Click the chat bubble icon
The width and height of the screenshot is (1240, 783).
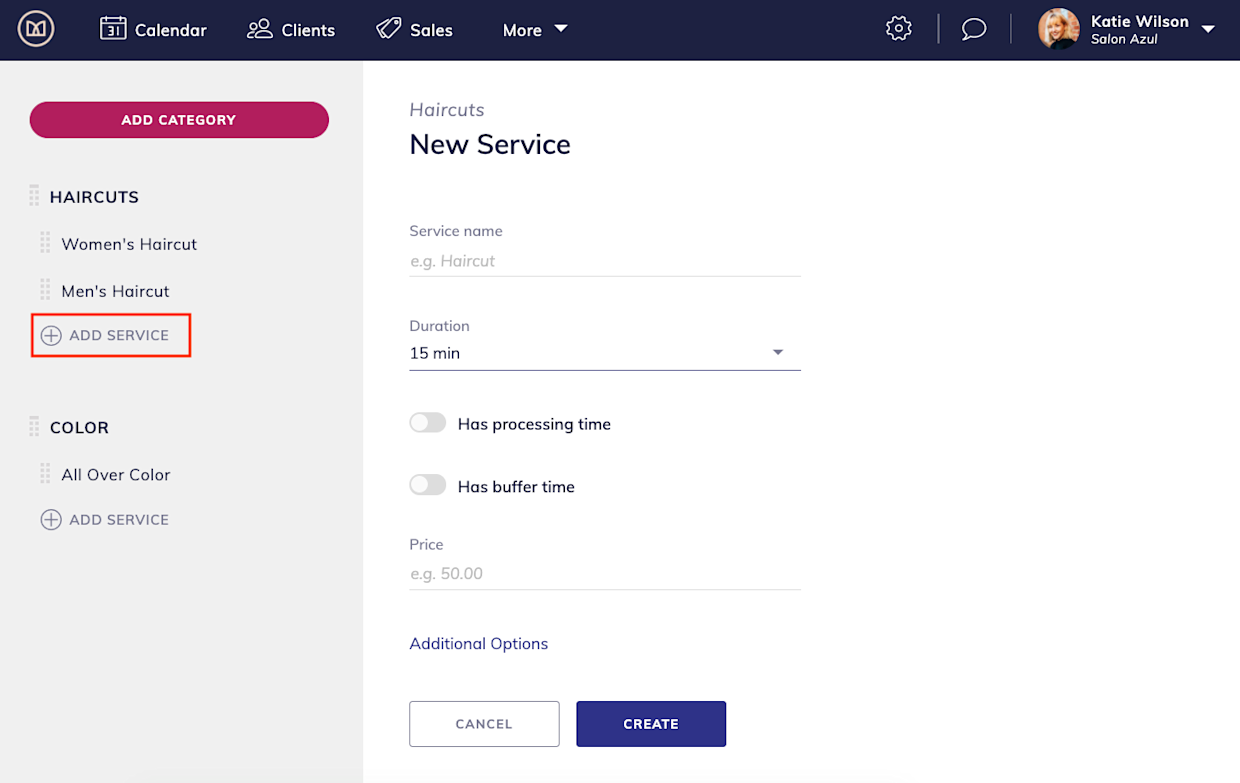pos(972,29)
